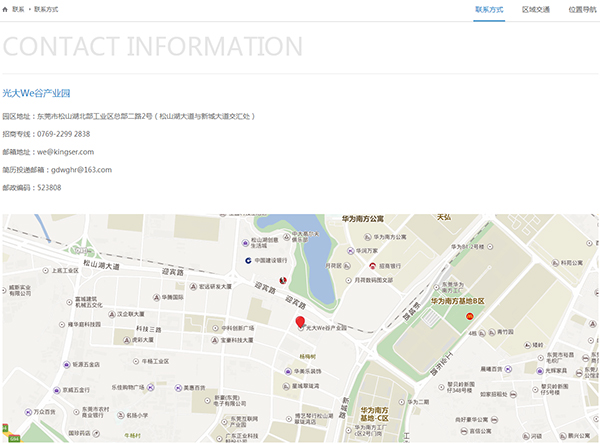Click the 名扬小学 school icon
600x444 pixels.
pyautogui.click(x=121, y=415)
